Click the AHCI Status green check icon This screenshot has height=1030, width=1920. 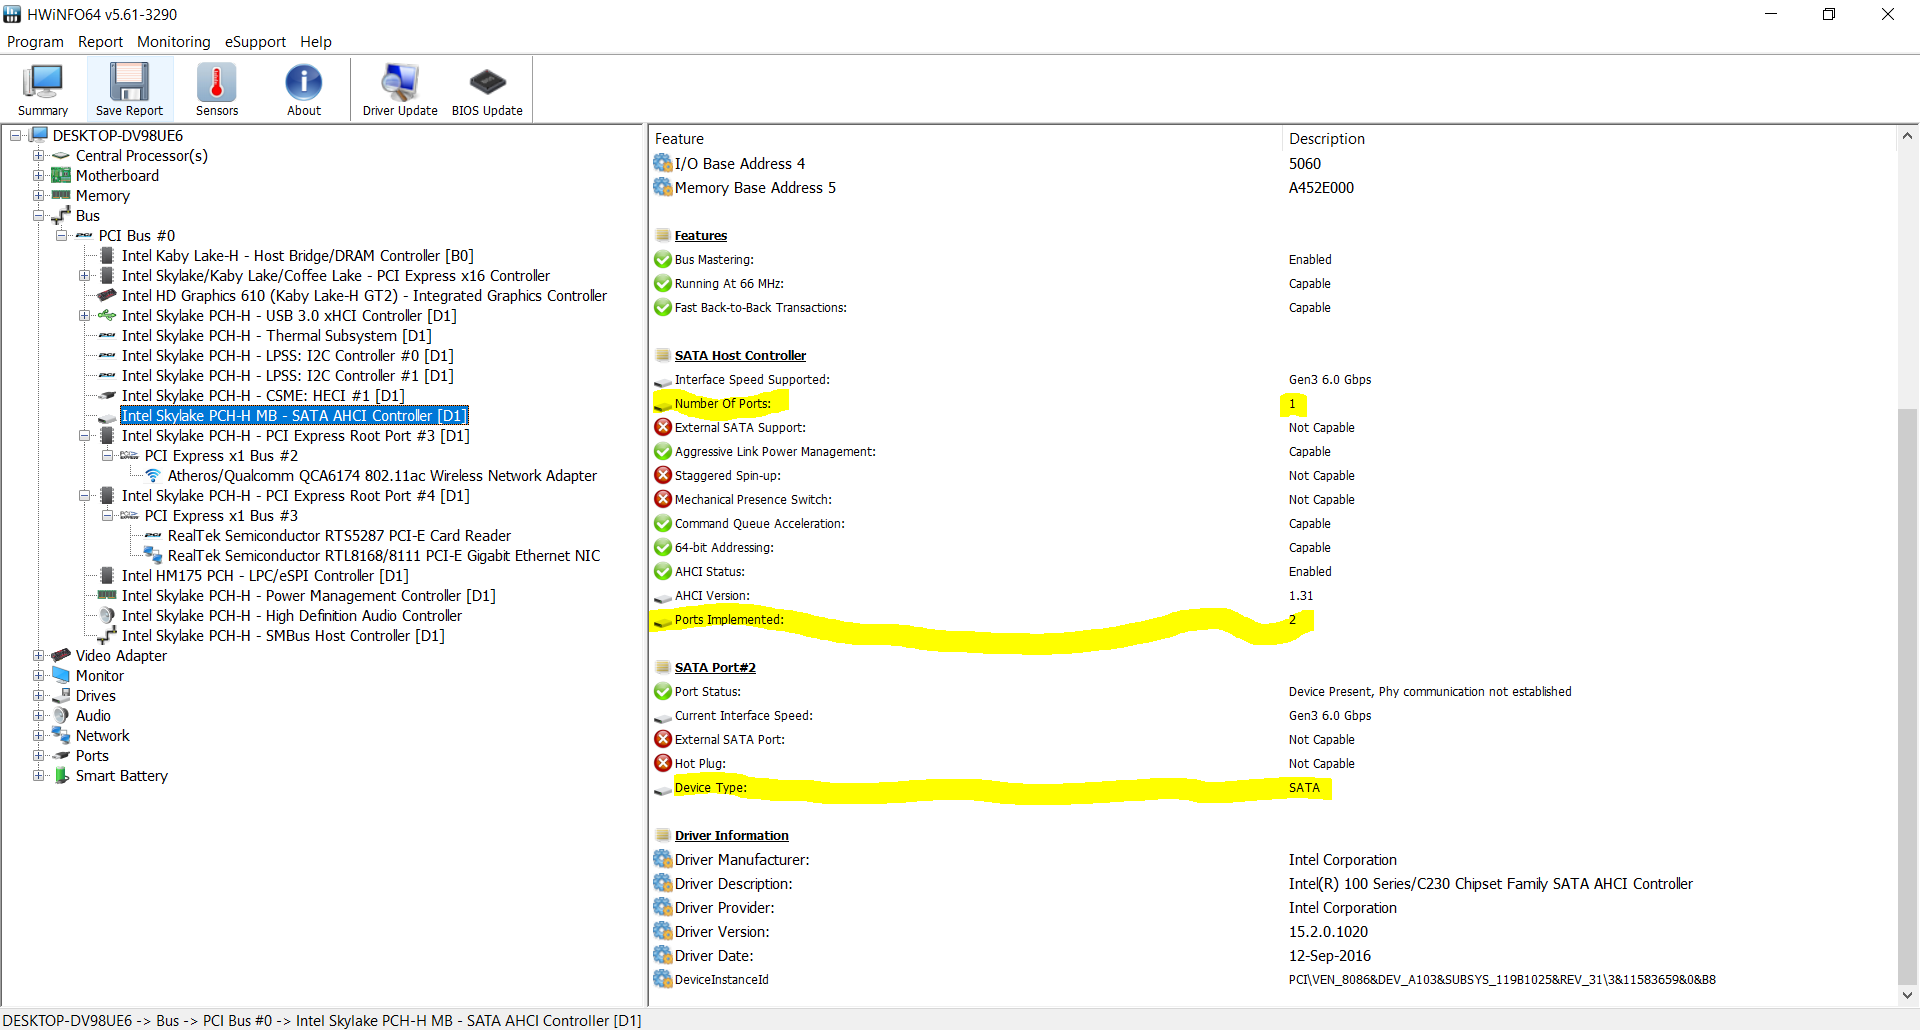tap(663, 572)
